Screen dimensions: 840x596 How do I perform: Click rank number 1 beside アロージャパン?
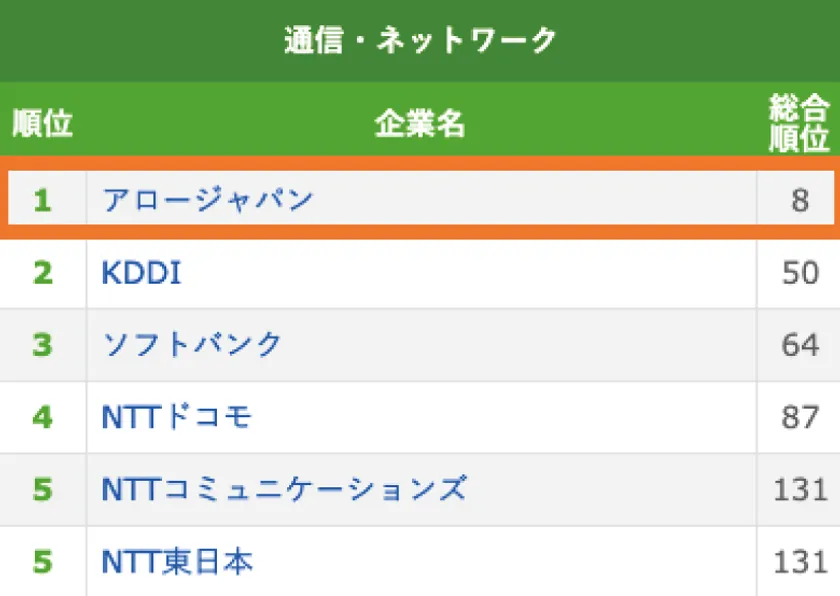[42, 200]
